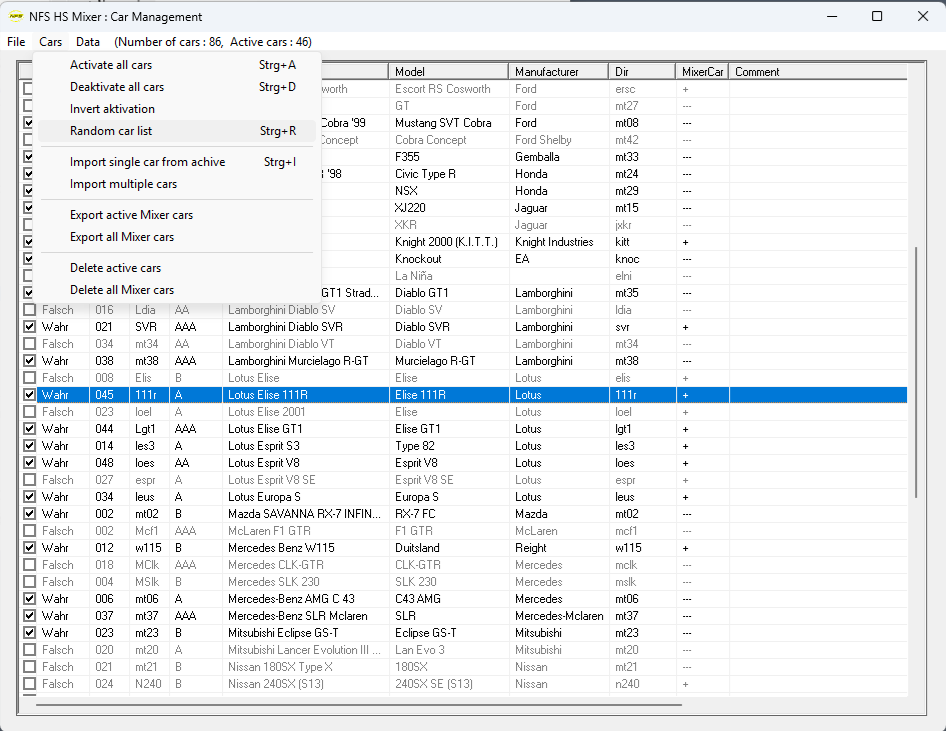Click the Comment column header

(x=818, y=72)
